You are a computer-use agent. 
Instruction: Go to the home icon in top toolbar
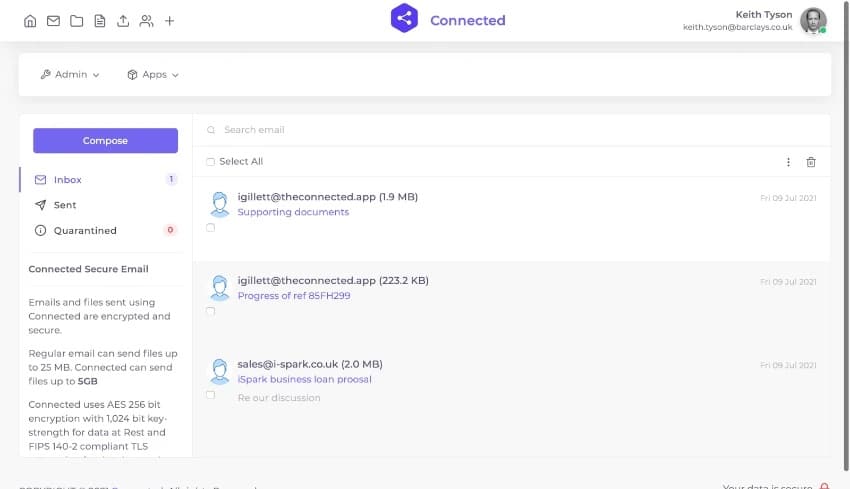pyautogui.click(x=30, y=21)
